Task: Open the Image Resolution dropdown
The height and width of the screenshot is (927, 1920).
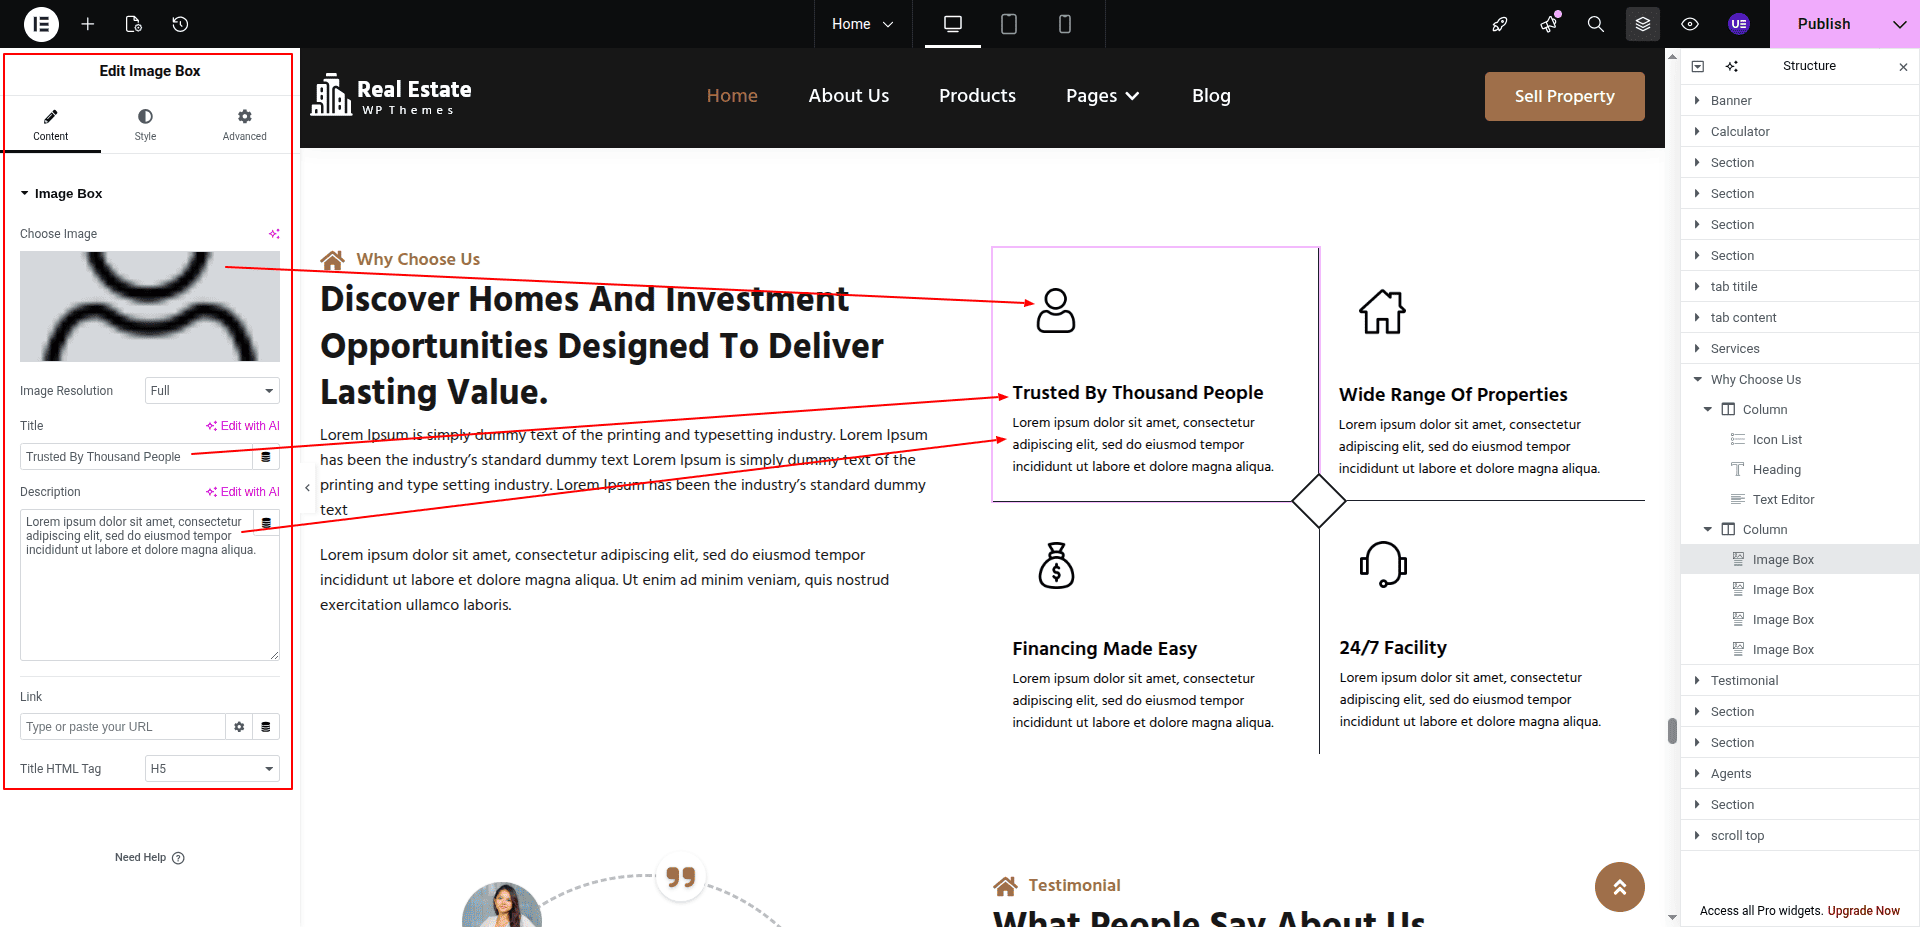Action: pyautogui.click(x=212, y=391)
